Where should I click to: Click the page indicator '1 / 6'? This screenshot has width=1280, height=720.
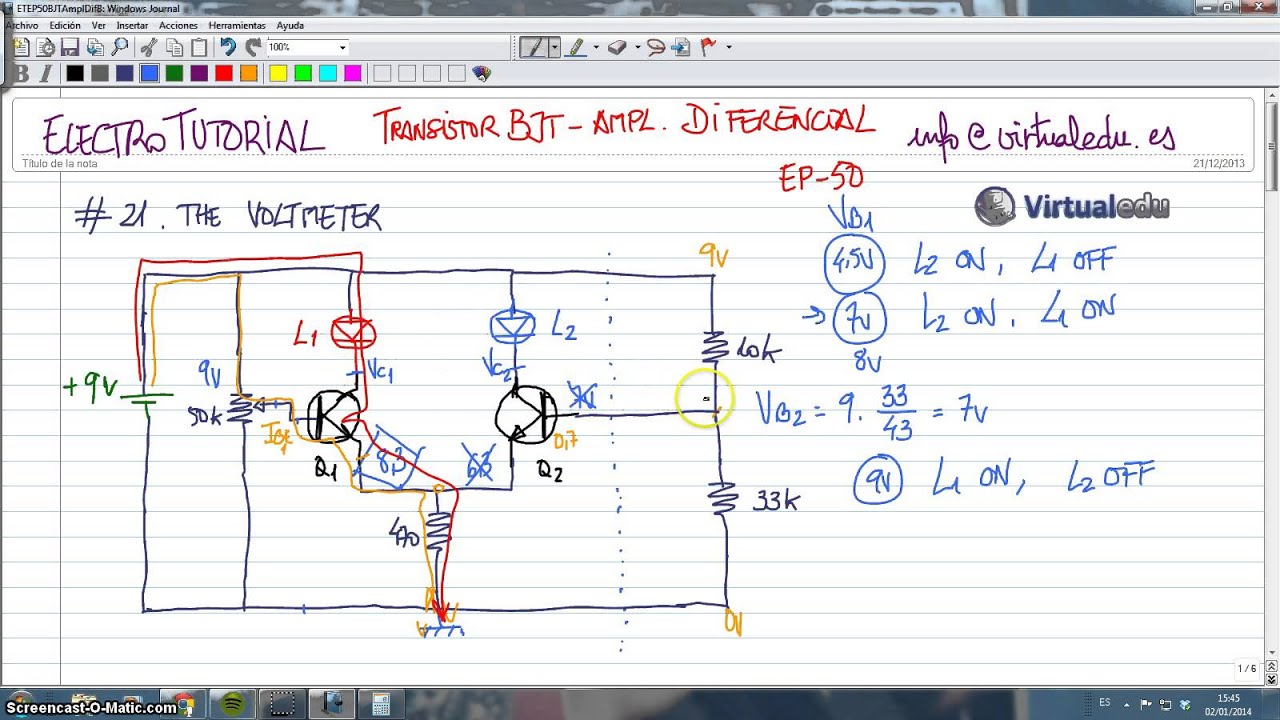(1247, 668)
